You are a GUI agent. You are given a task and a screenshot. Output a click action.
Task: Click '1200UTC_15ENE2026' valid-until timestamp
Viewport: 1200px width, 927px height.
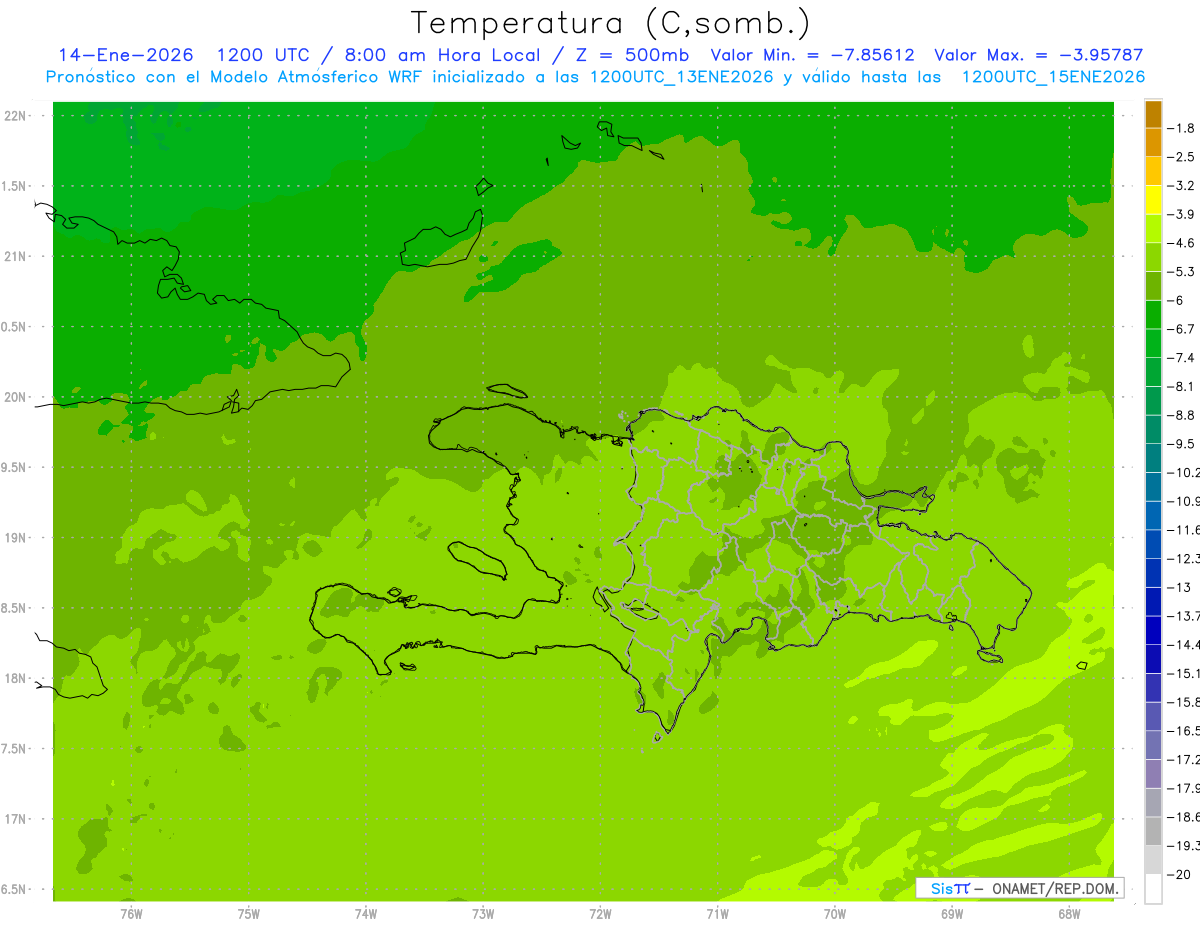click(x=1053, y=77)
